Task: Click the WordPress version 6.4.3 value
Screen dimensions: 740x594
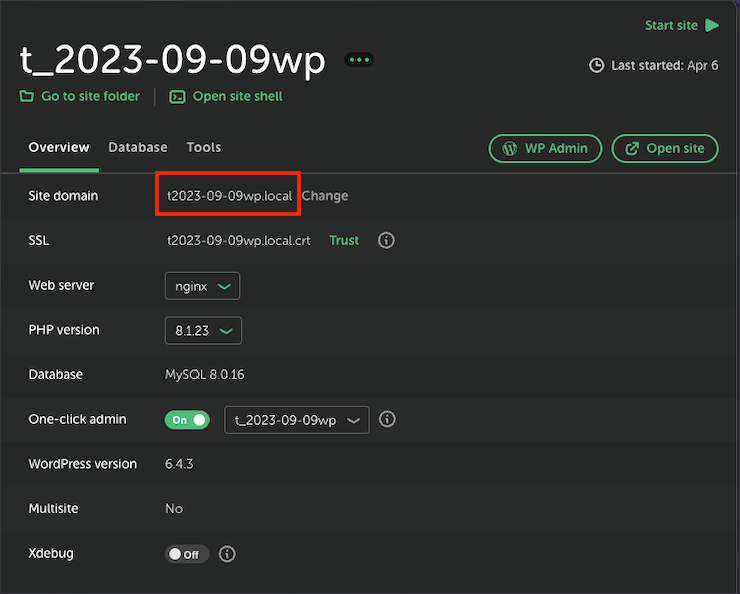Action: [179, 464]
